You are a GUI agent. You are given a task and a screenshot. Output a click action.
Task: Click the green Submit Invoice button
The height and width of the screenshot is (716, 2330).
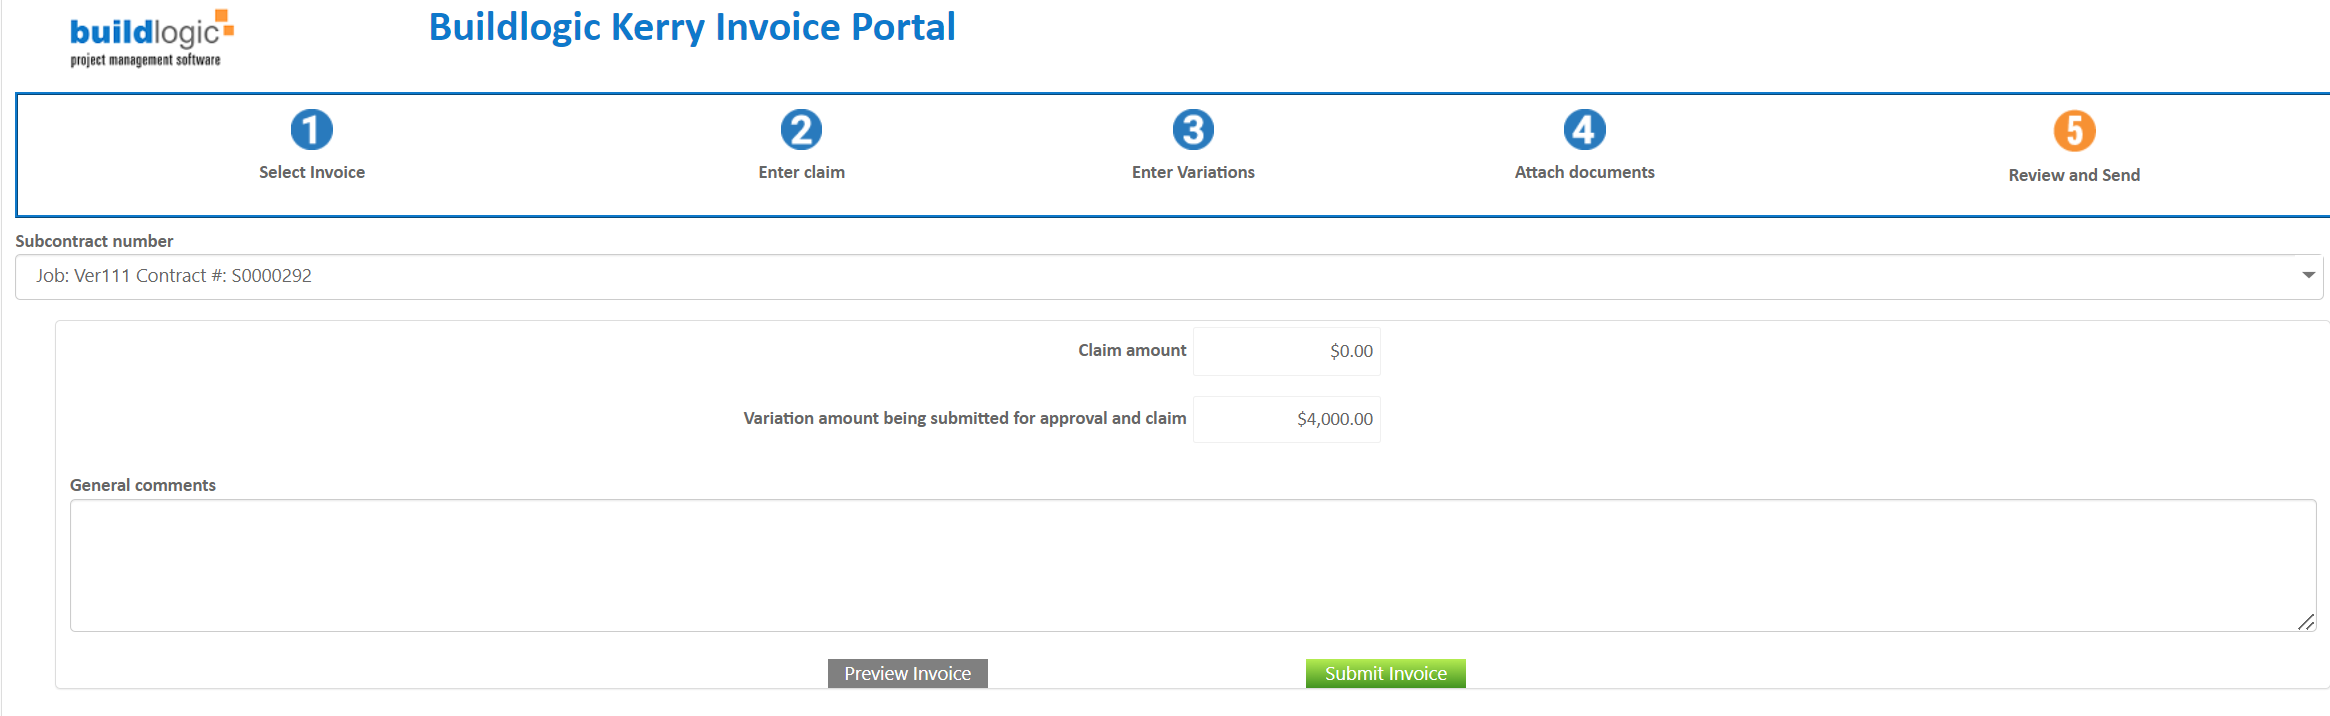(x=1386, y=674)
